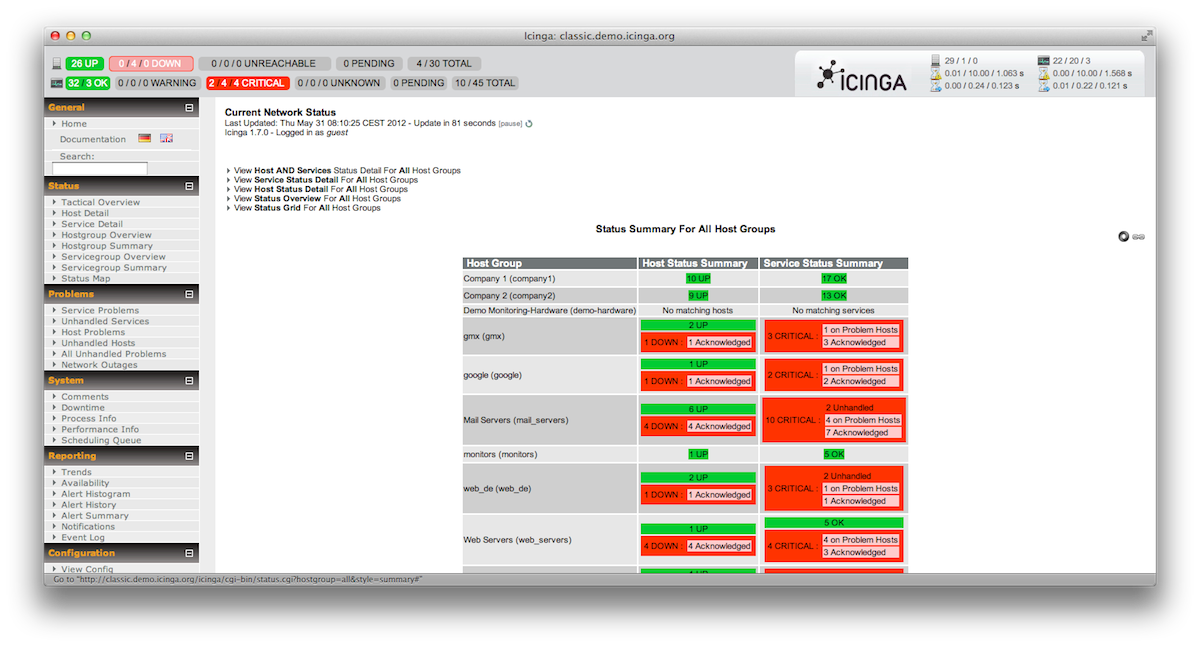This screenshot has height=647, width=1200.
Task: Click the green 10 UP bar for Company 1
Action: click(x=697, y=279)
